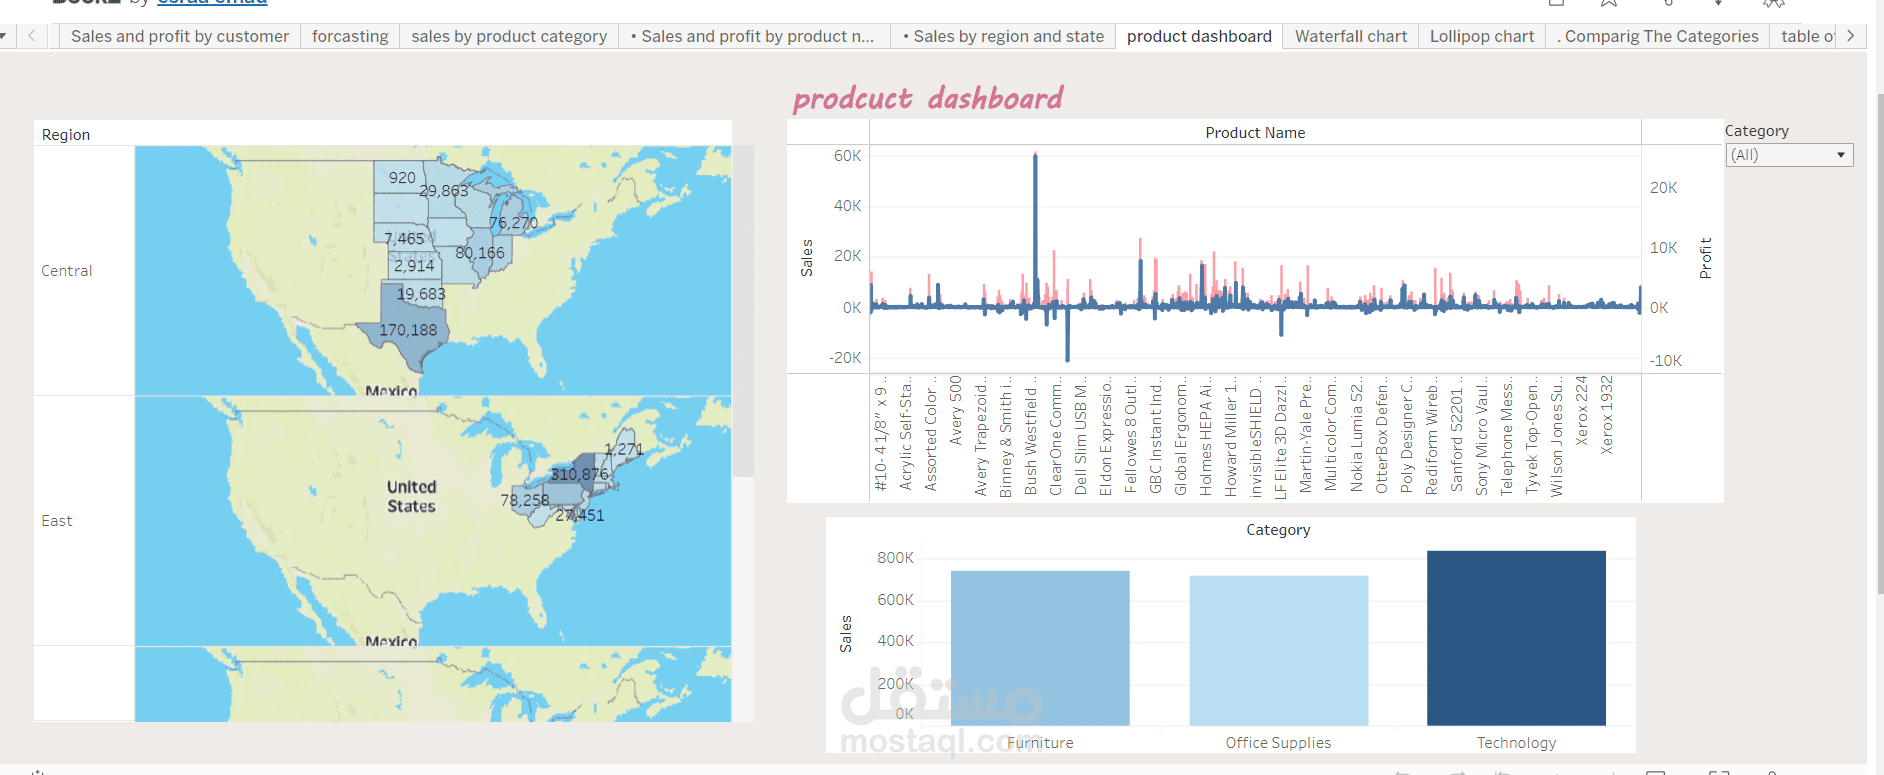The image size is (1884, 775).
Task: Switch to the forcasting tab
Action: [x=350, y=36]
